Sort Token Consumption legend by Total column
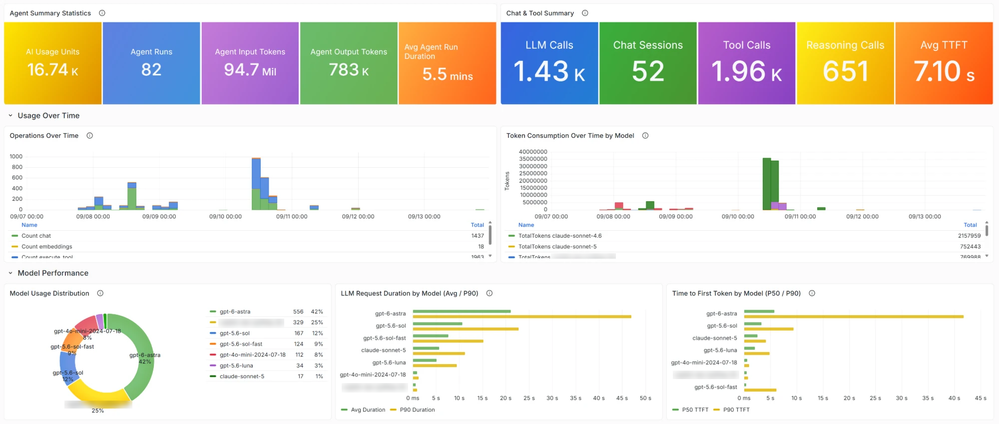 (970, 225)
